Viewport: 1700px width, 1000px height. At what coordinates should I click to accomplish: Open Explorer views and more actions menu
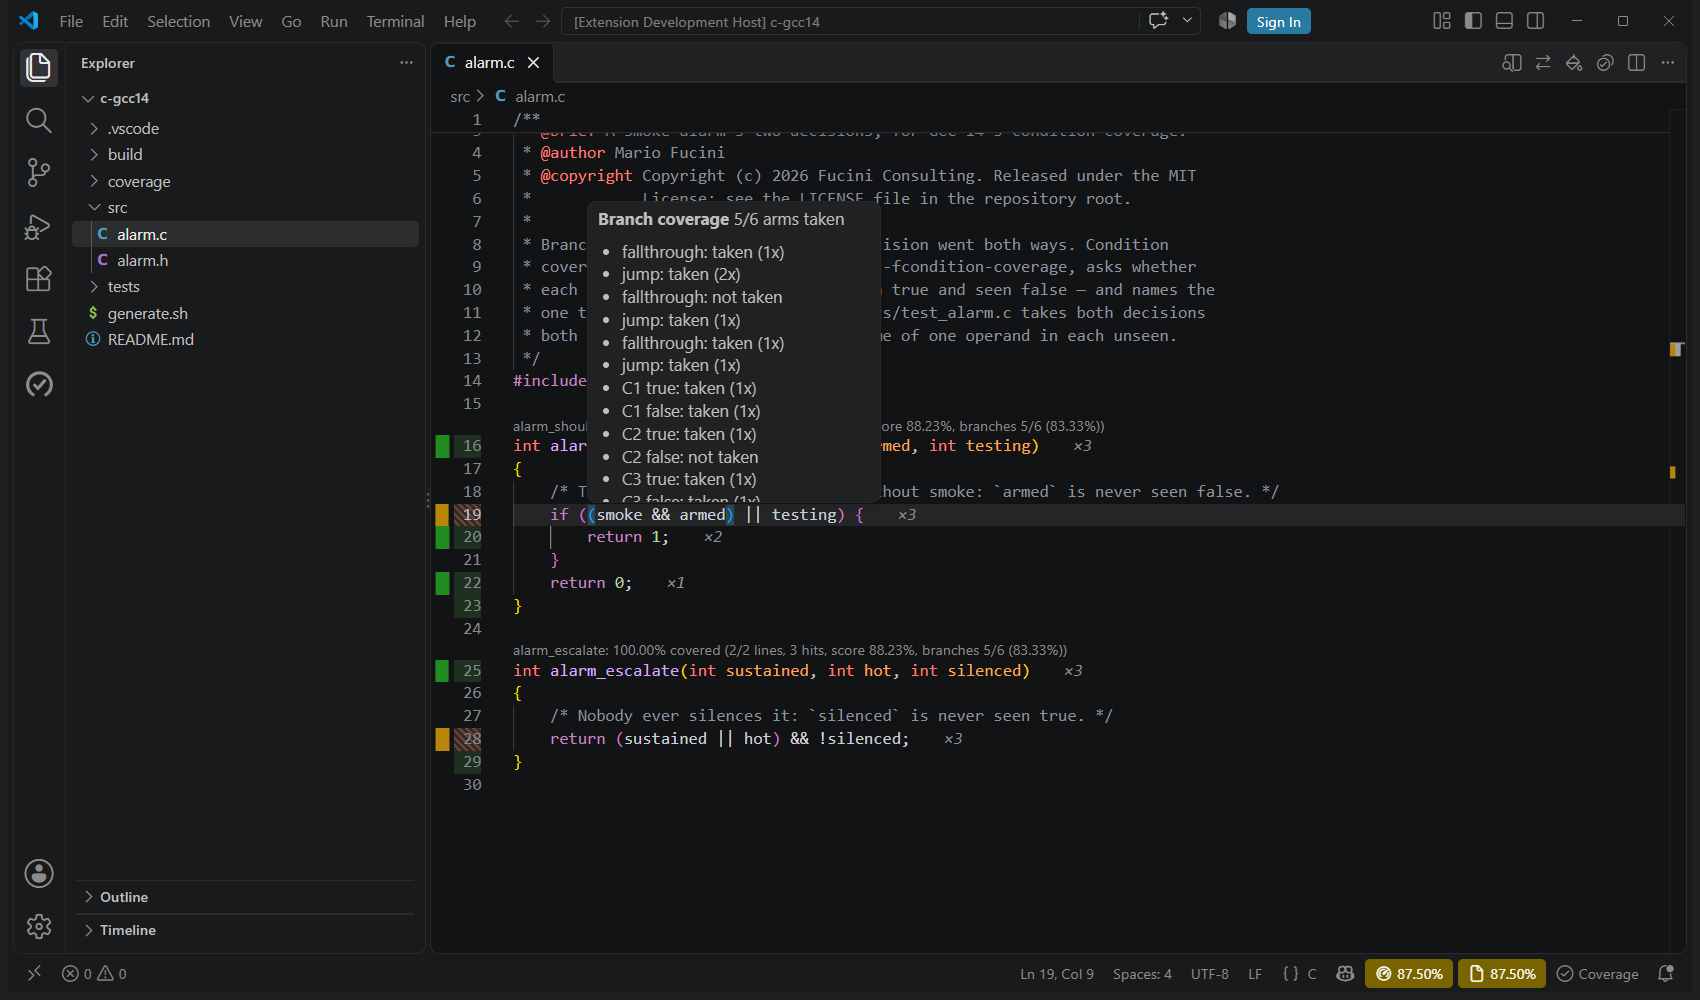(406, 63)
